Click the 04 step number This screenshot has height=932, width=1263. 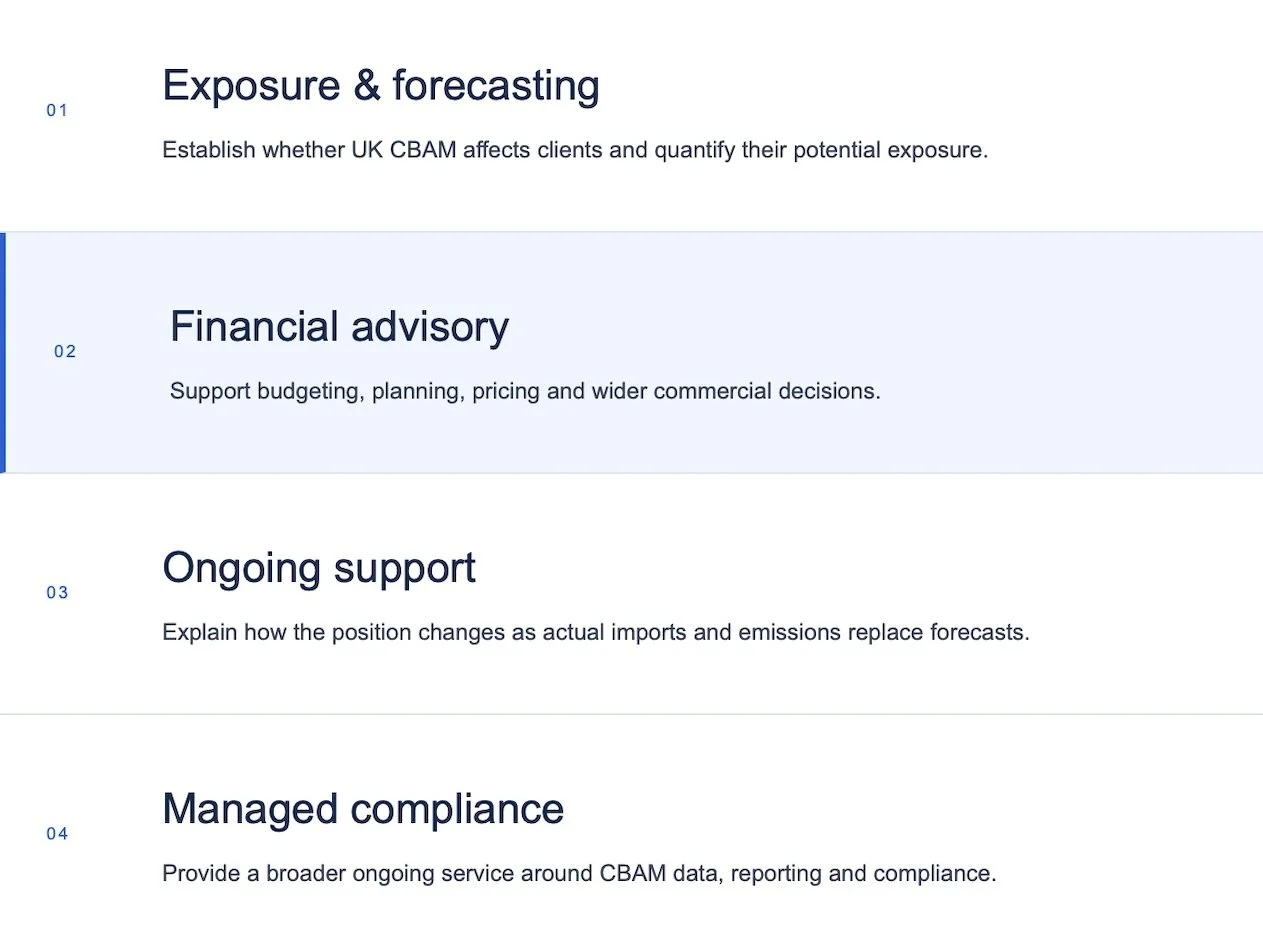coord(57,834)
